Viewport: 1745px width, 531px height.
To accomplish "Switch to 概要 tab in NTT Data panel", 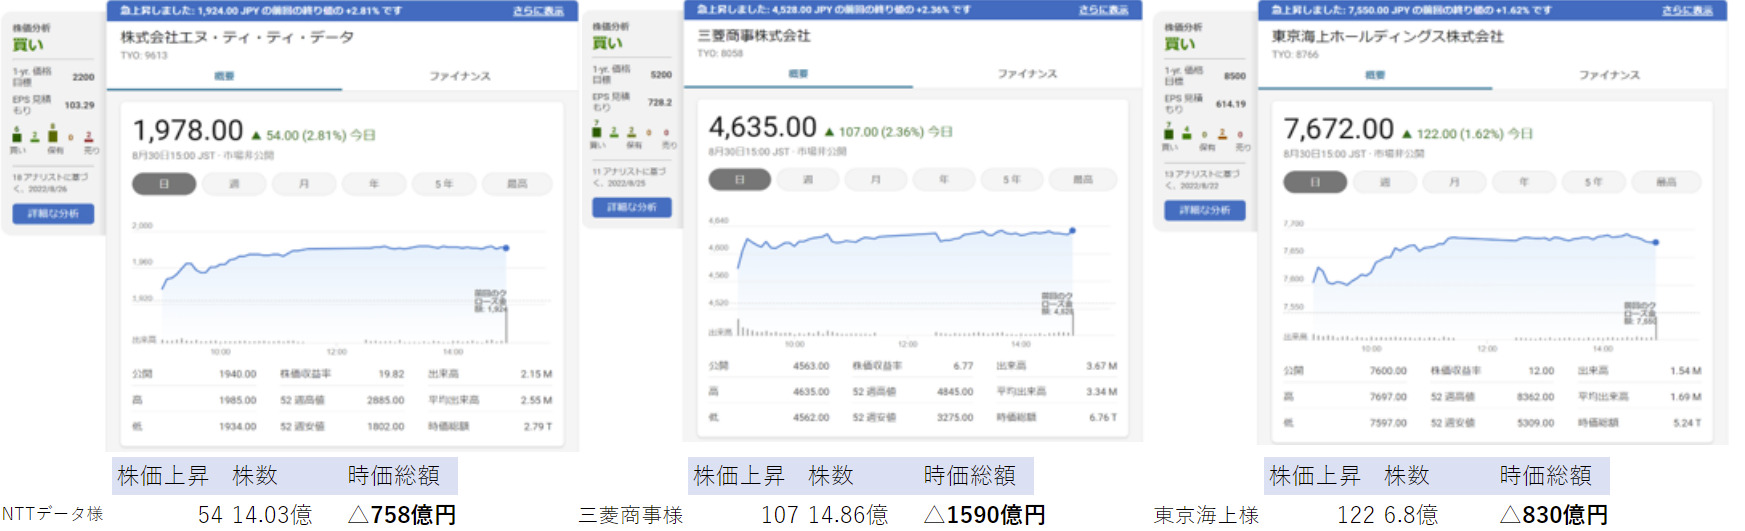I will tap(224, 76).
